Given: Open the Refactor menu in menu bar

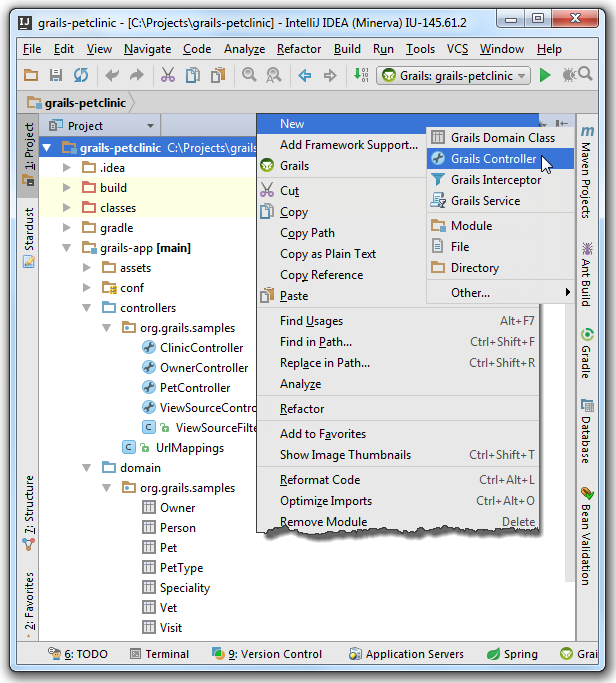Looking at the screenshot, I should tap(298, 48).
